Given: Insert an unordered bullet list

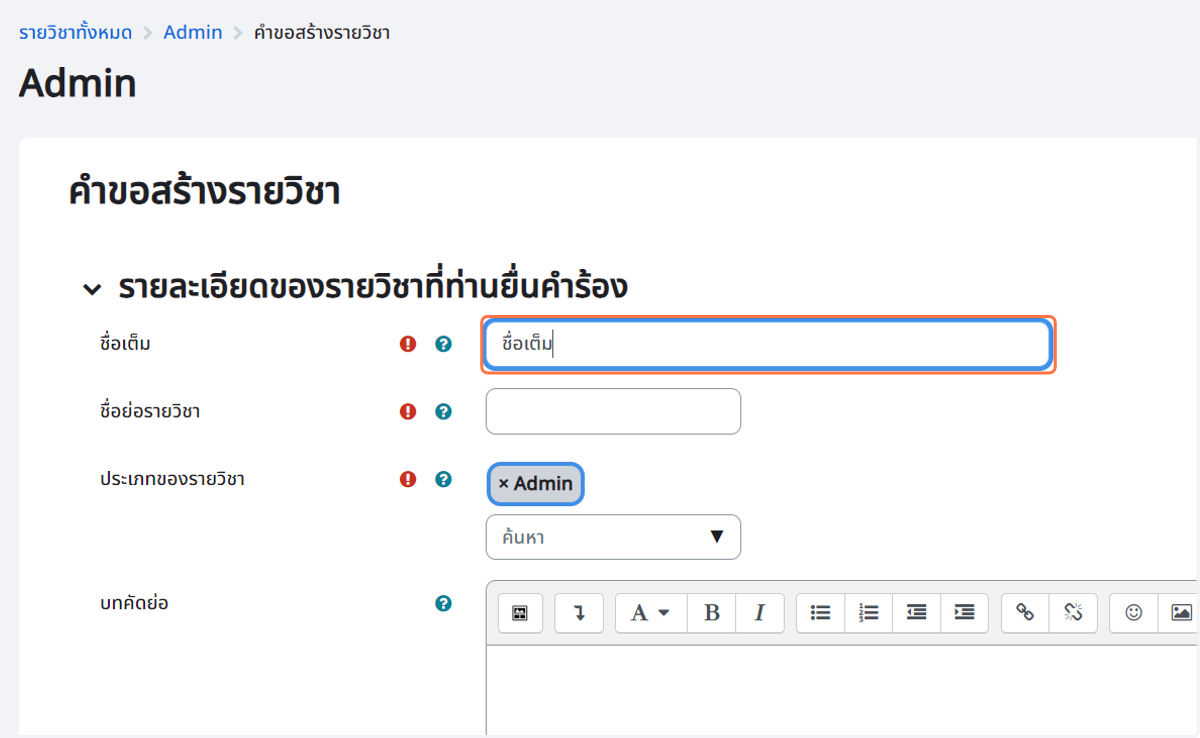Looking at the screenshot, I should coord(821,613).
